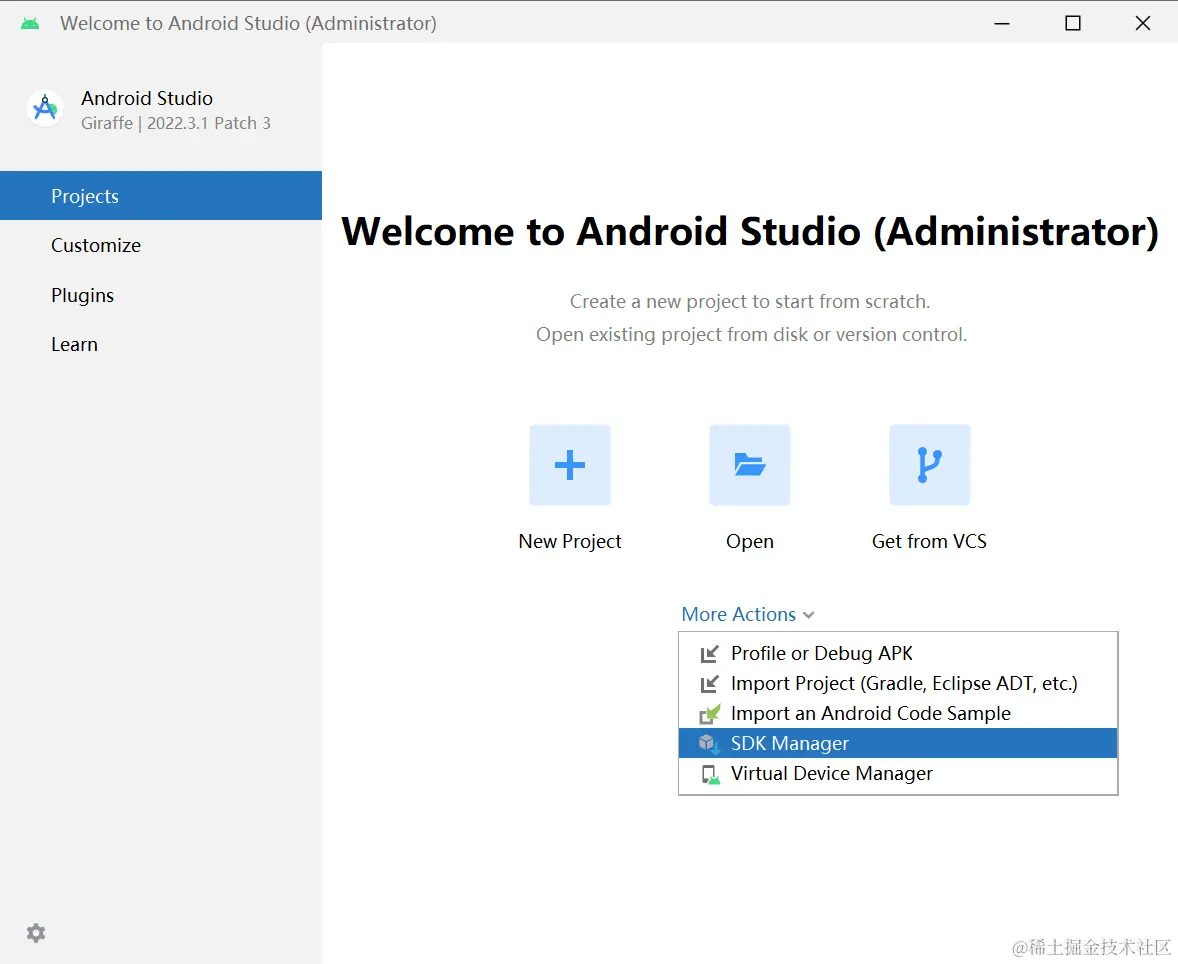Click the Welcome to Android Studio heading
The width and height of the screenshot is (1178, 964).
[x=750, y=231]
